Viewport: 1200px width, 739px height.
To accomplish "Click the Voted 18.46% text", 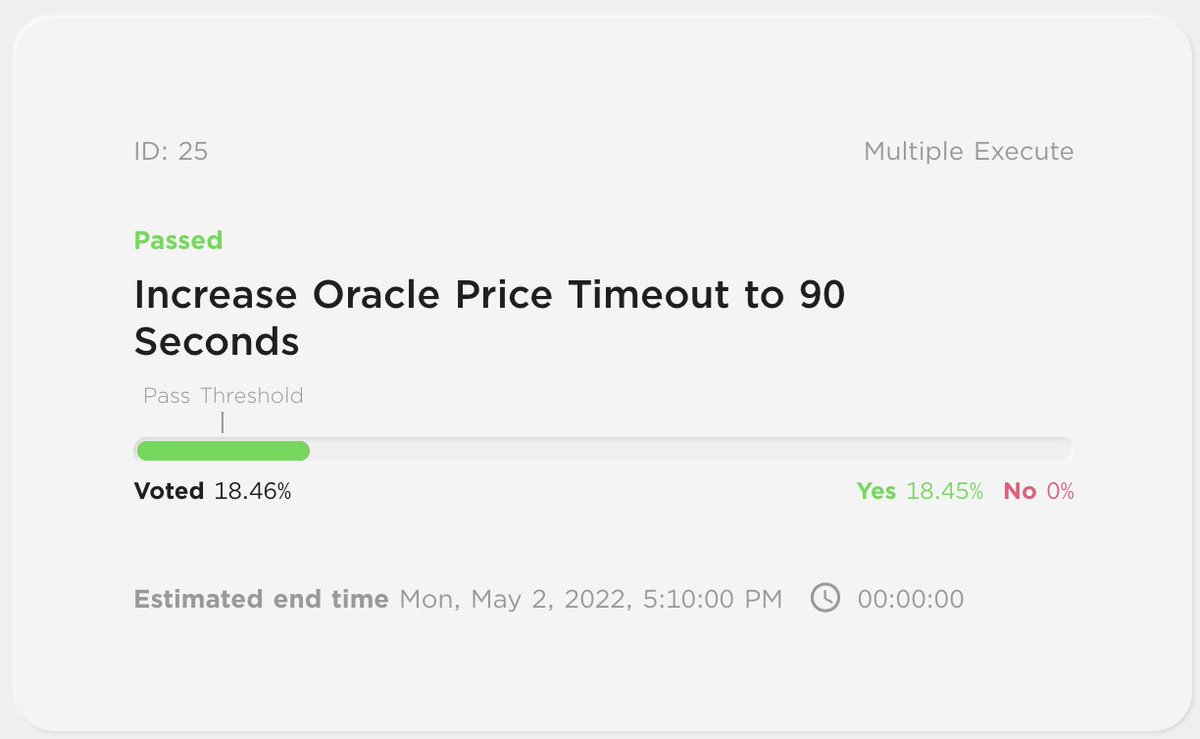I will pyautogui.click(x=213, y=491).
